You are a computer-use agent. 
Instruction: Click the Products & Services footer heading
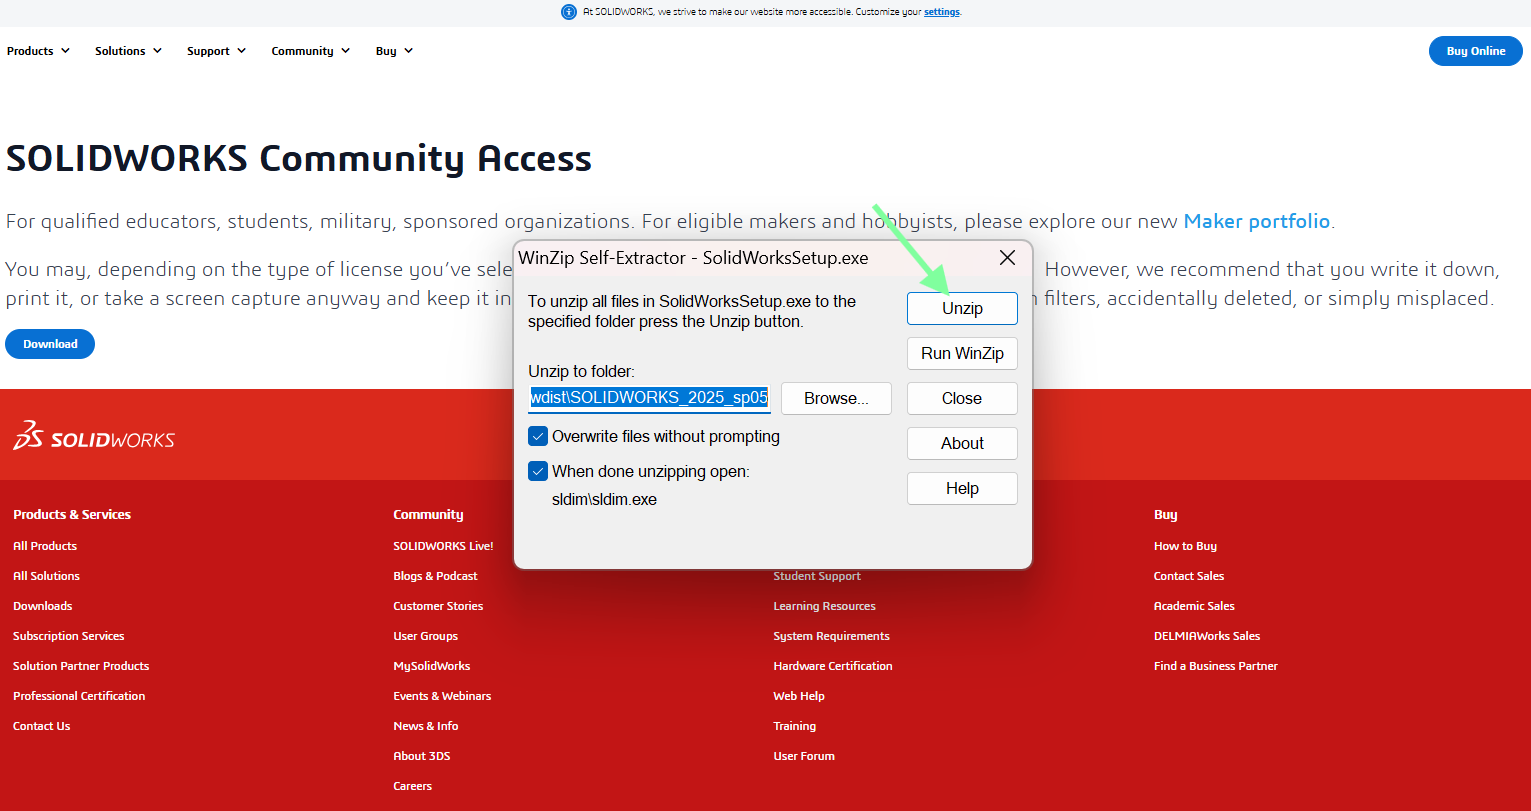(x=72, y=515)
